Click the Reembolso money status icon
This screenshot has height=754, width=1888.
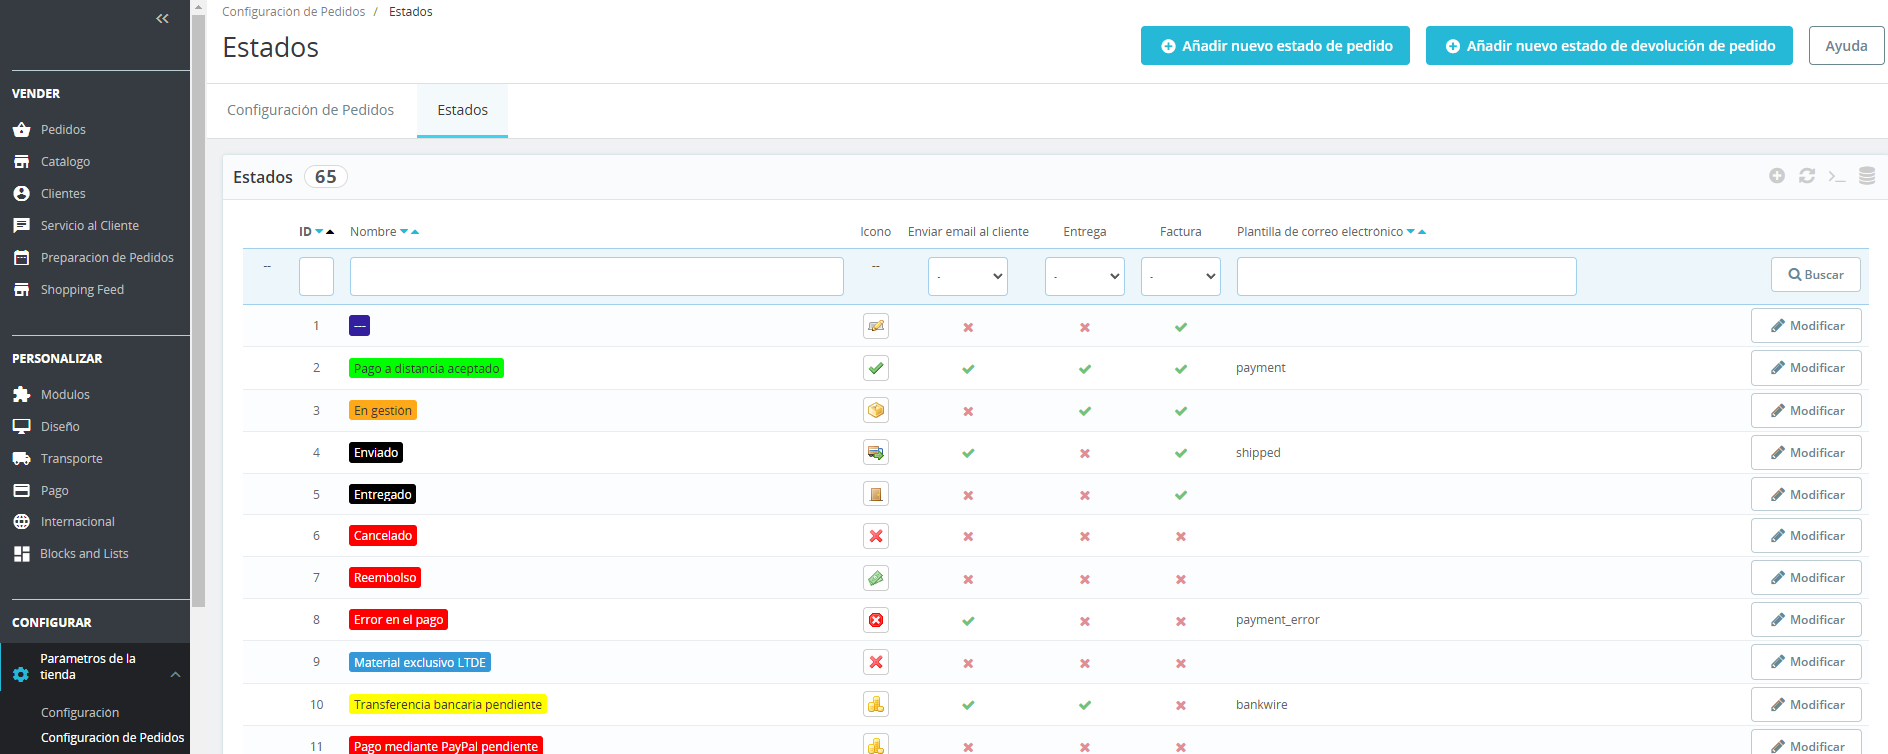[876, 578]
